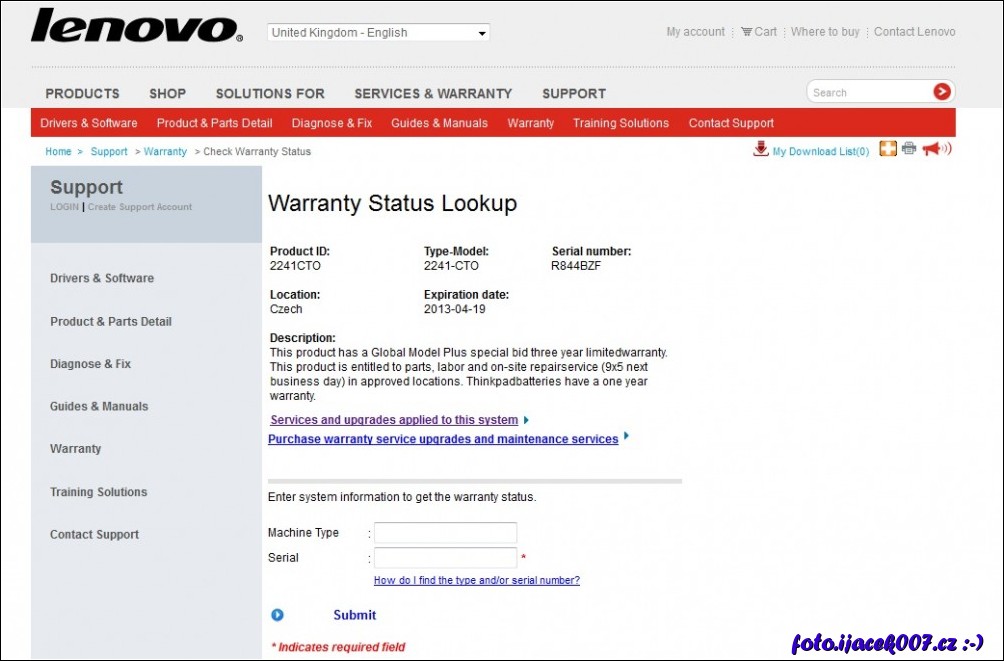Viewport: 1004px width, 661px height.
Task: Open the United Kingdom - English country dropdown
Action: [x=379, y=33]
